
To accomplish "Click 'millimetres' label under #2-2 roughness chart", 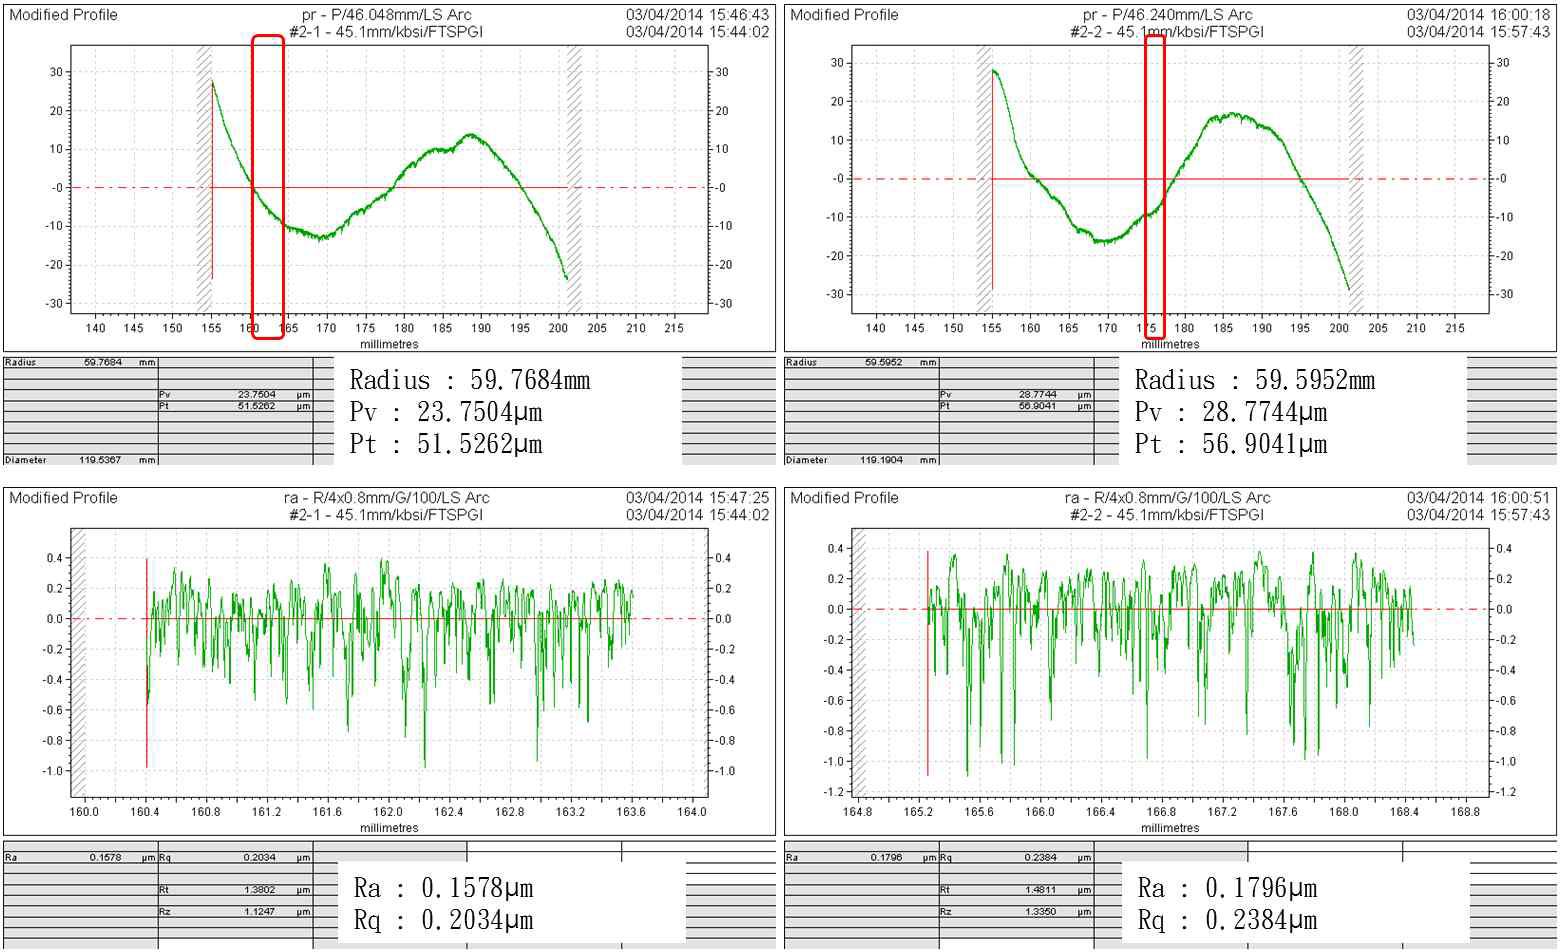I will [1170, 828].
